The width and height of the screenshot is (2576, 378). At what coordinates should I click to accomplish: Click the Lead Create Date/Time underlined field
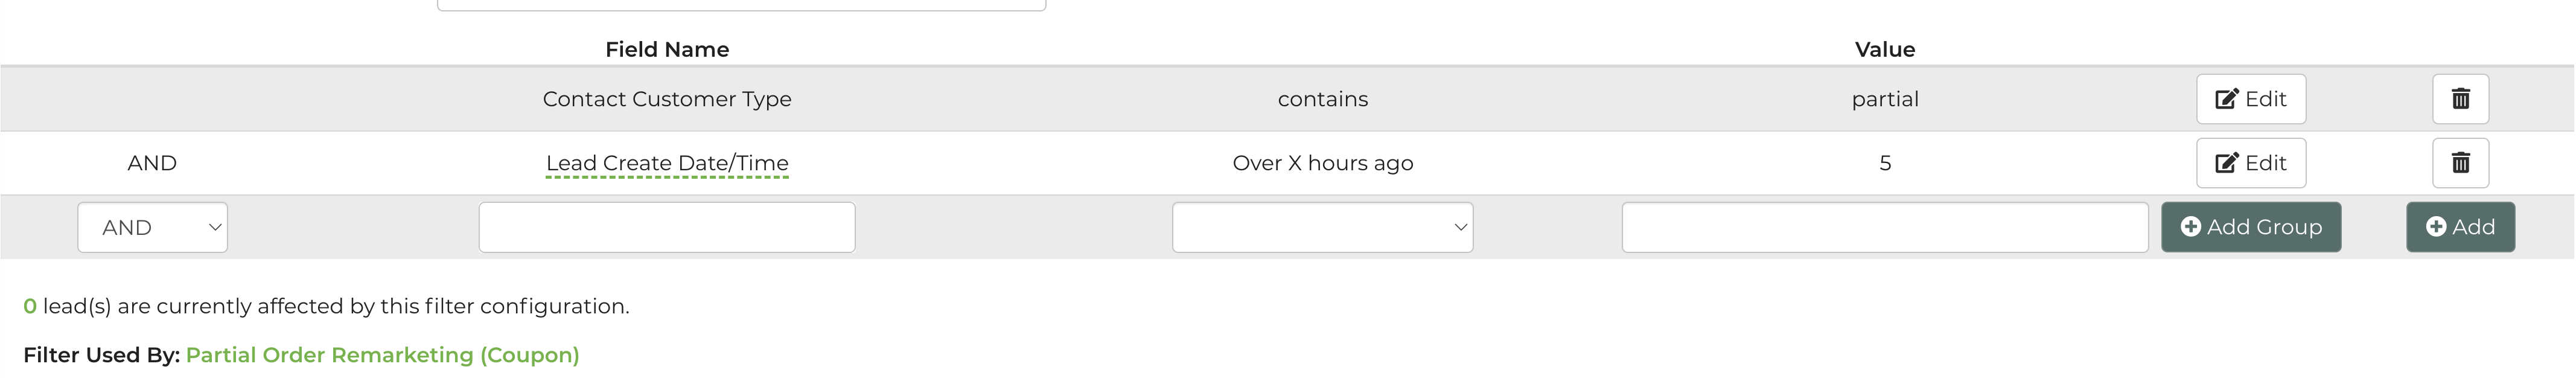pyautogui.click(x=667, y=163)
